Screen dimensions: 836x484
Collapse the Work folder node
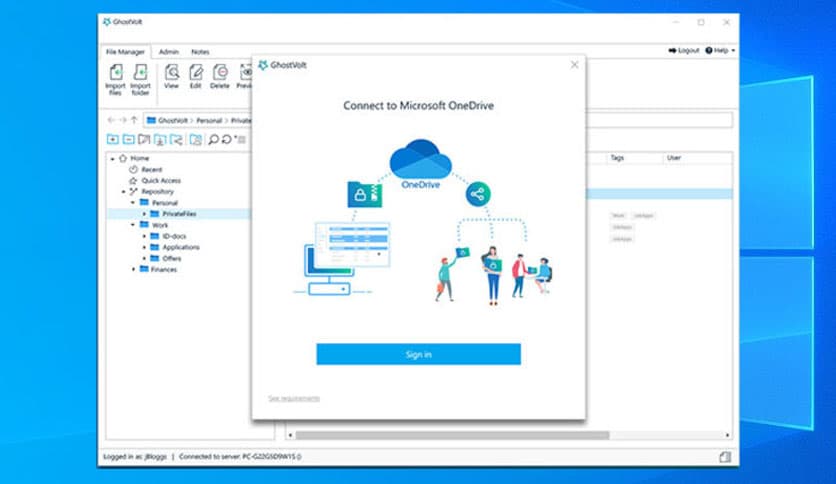point(133,225)
